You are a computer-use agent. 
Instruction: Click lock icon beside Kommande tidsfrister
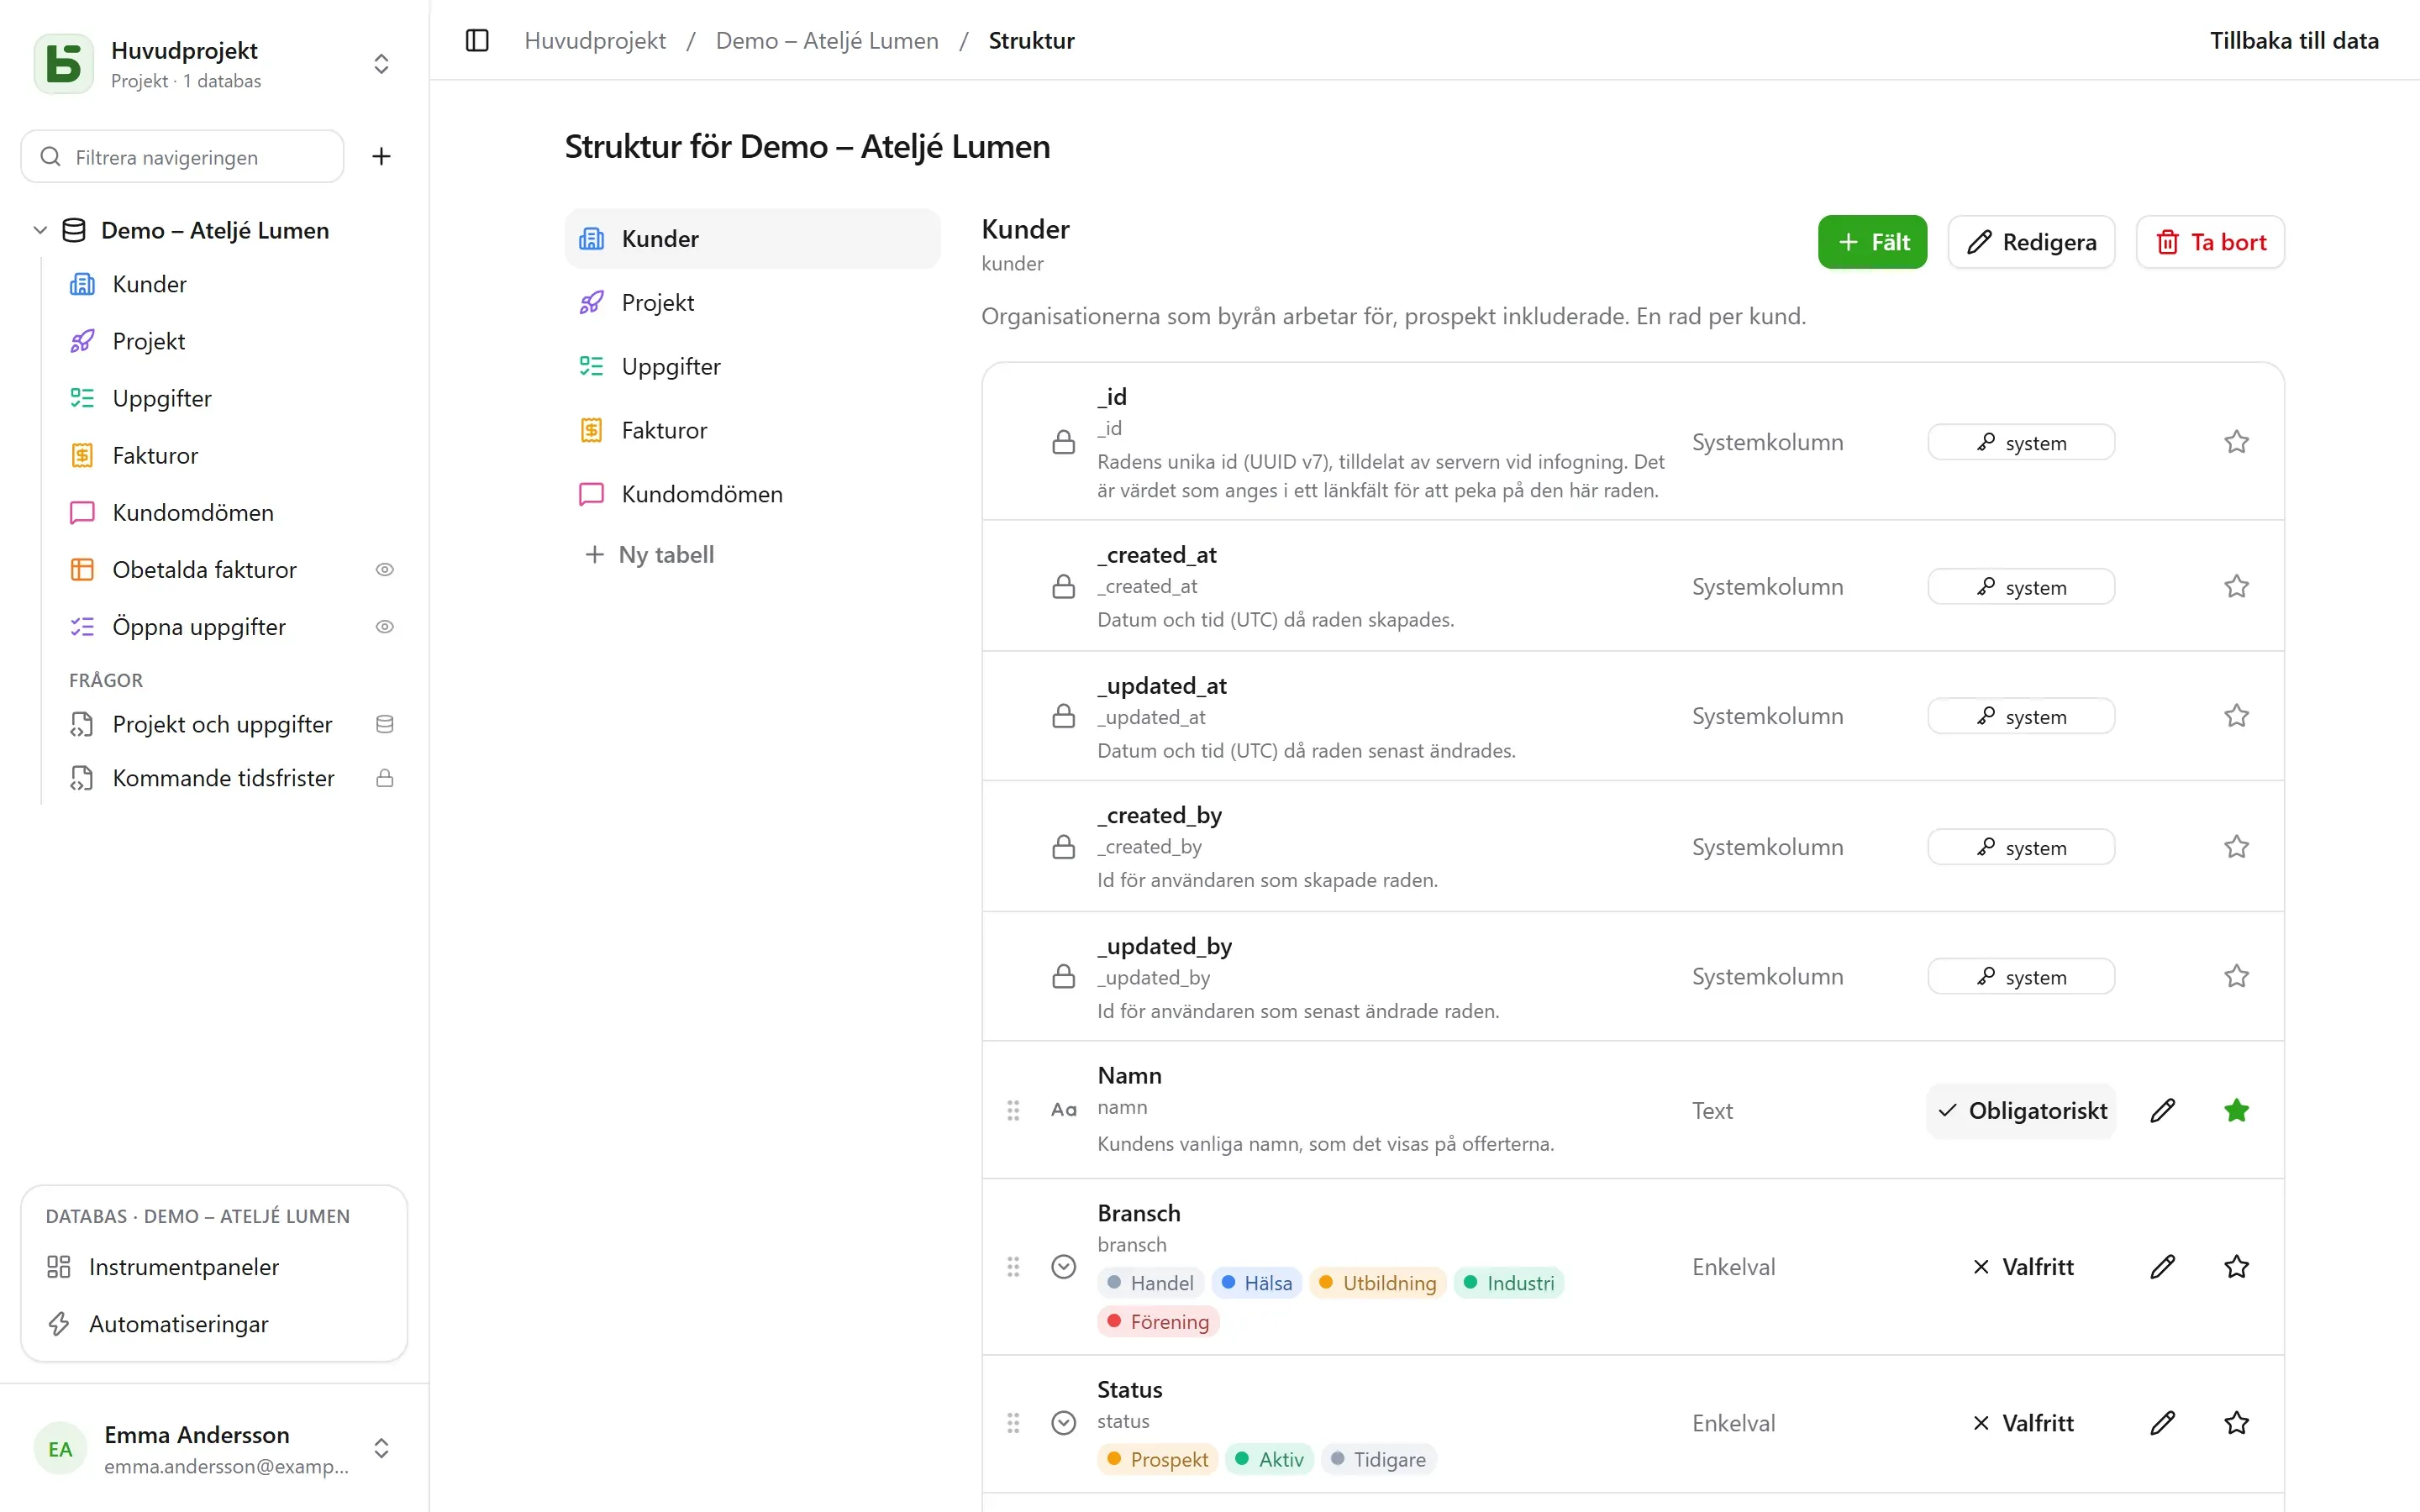pos(385,778)
